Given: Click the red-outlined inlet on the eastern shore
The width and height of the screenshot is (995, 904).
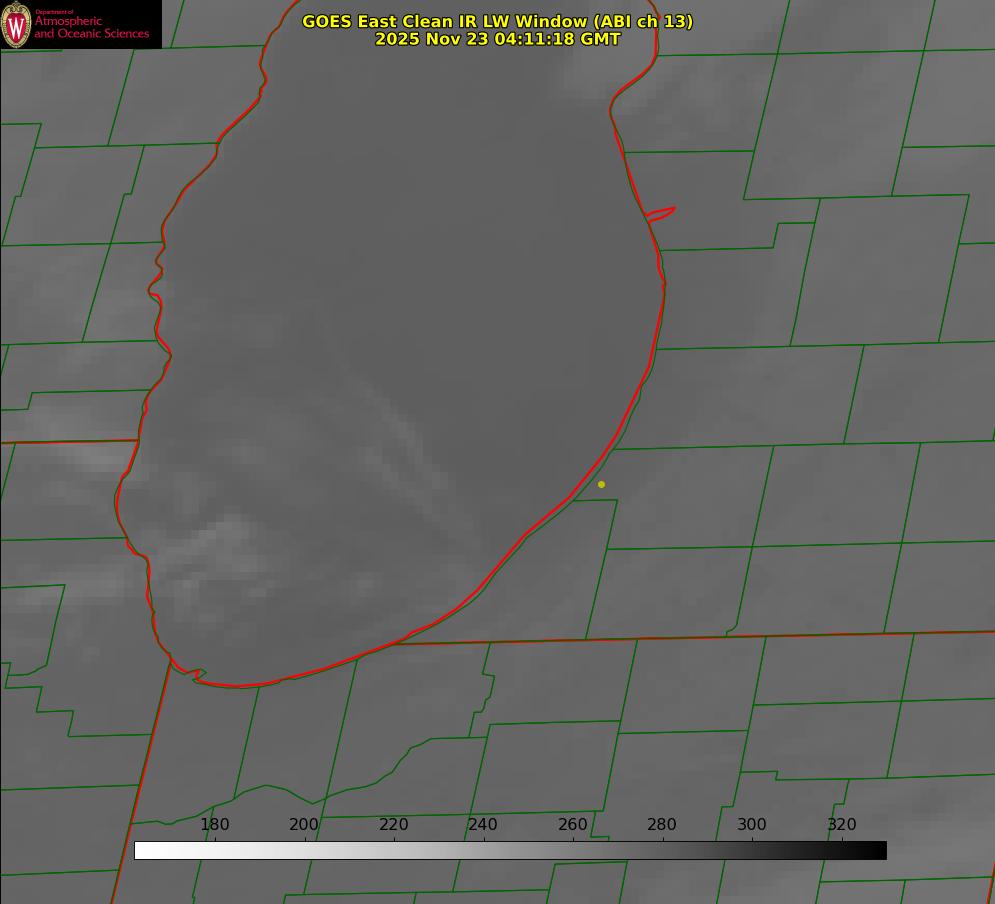Looking at the screenshot, I should point(661,214).
